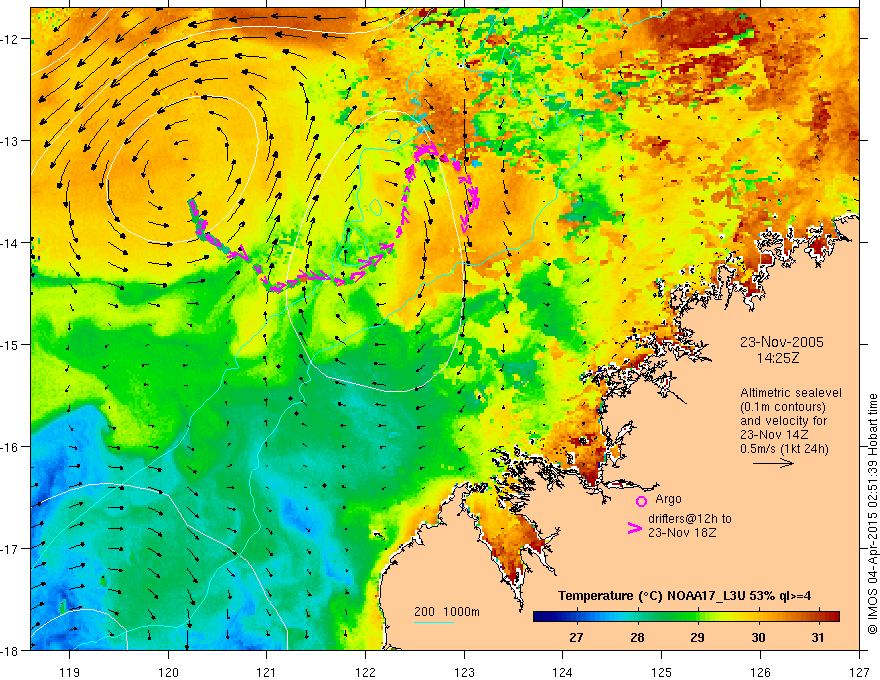
Task: Click the color bar tick label '29'
Action: 698,637
